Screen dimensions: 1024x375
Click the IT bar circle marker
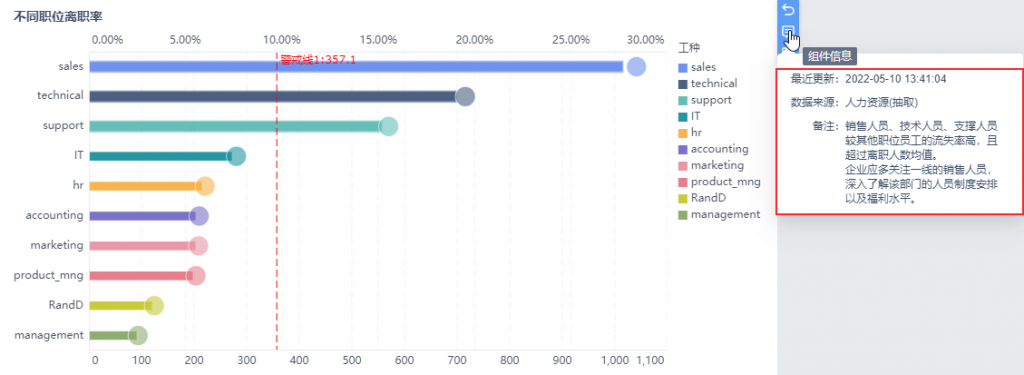pyautogui.click(x=236, y=156)
